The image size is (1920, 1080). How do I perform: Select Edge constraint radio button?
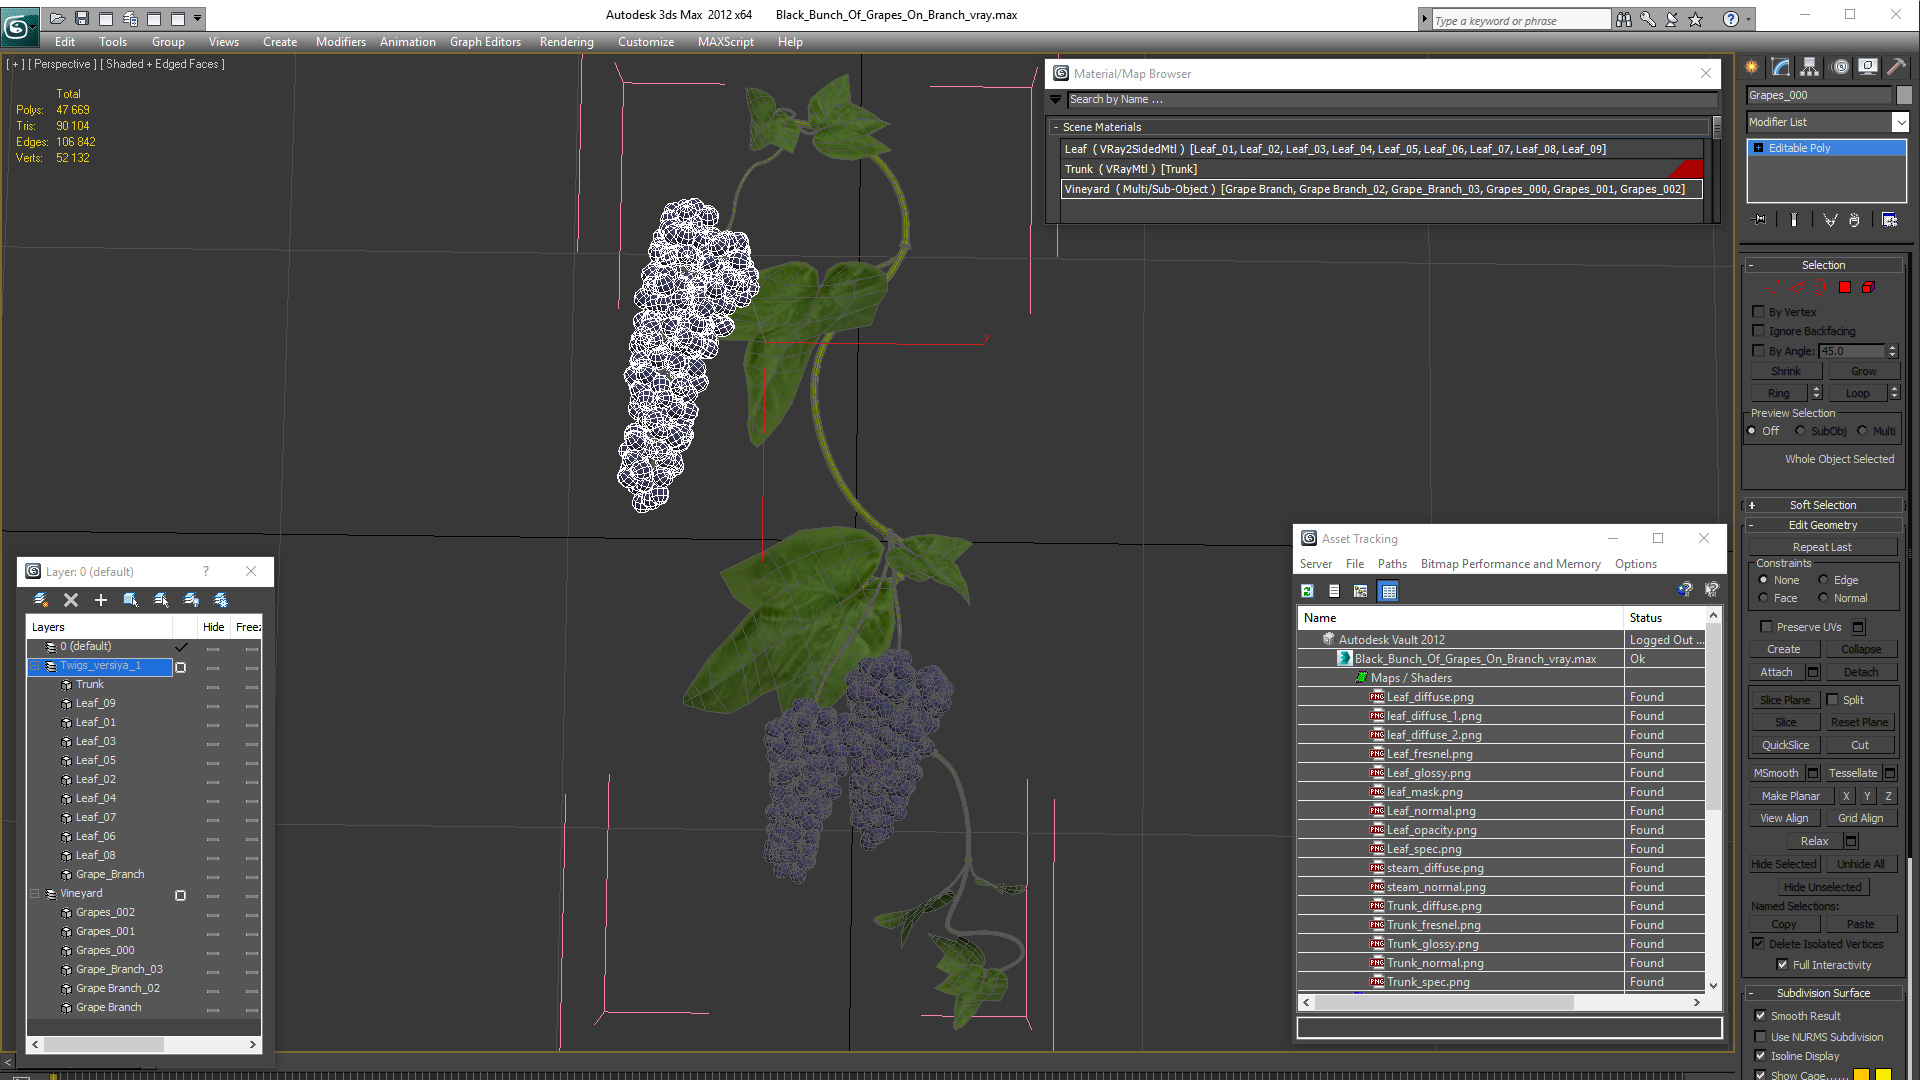1823,580
